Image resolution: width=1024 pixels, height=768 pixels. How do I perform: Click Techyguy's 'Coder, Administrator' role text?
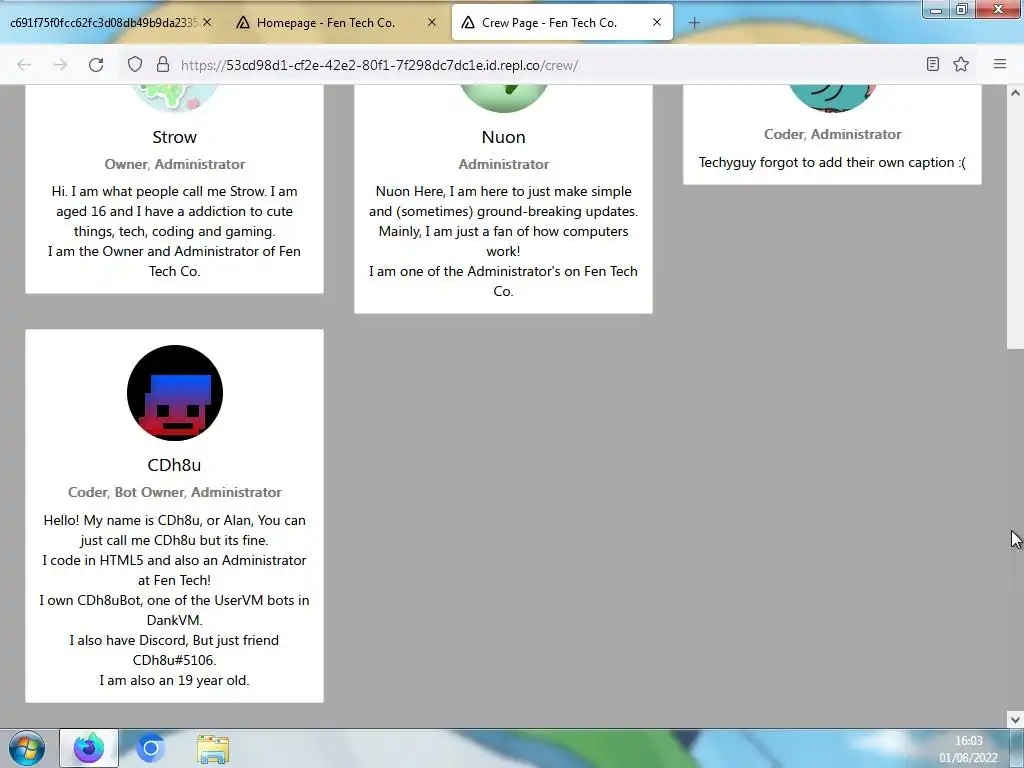click(x=833, y=135)
